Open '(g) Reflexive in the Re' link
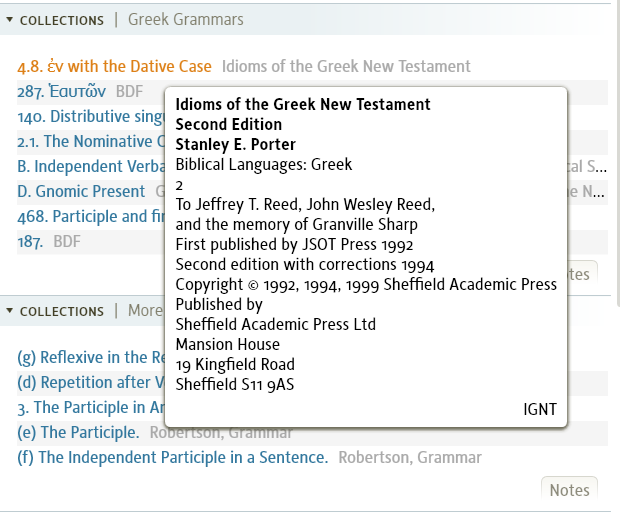Image resolution: width=620 pixels, height=512 pixels. pos(90,358)
